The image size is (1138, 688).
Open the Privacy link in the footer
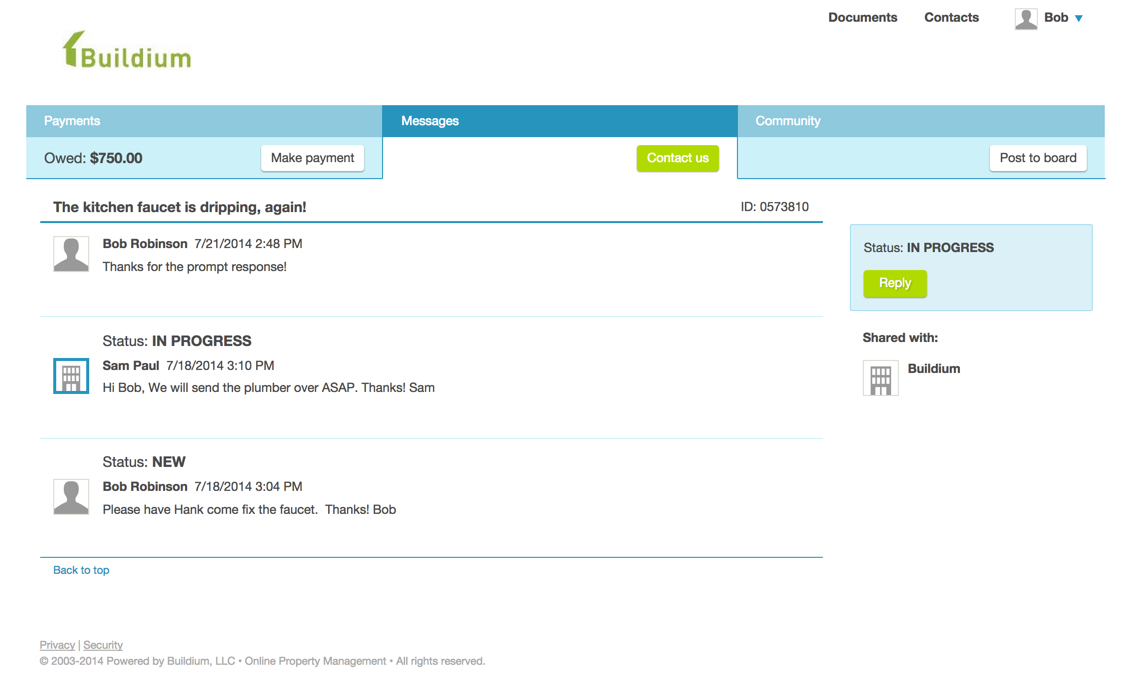point(57,644)
